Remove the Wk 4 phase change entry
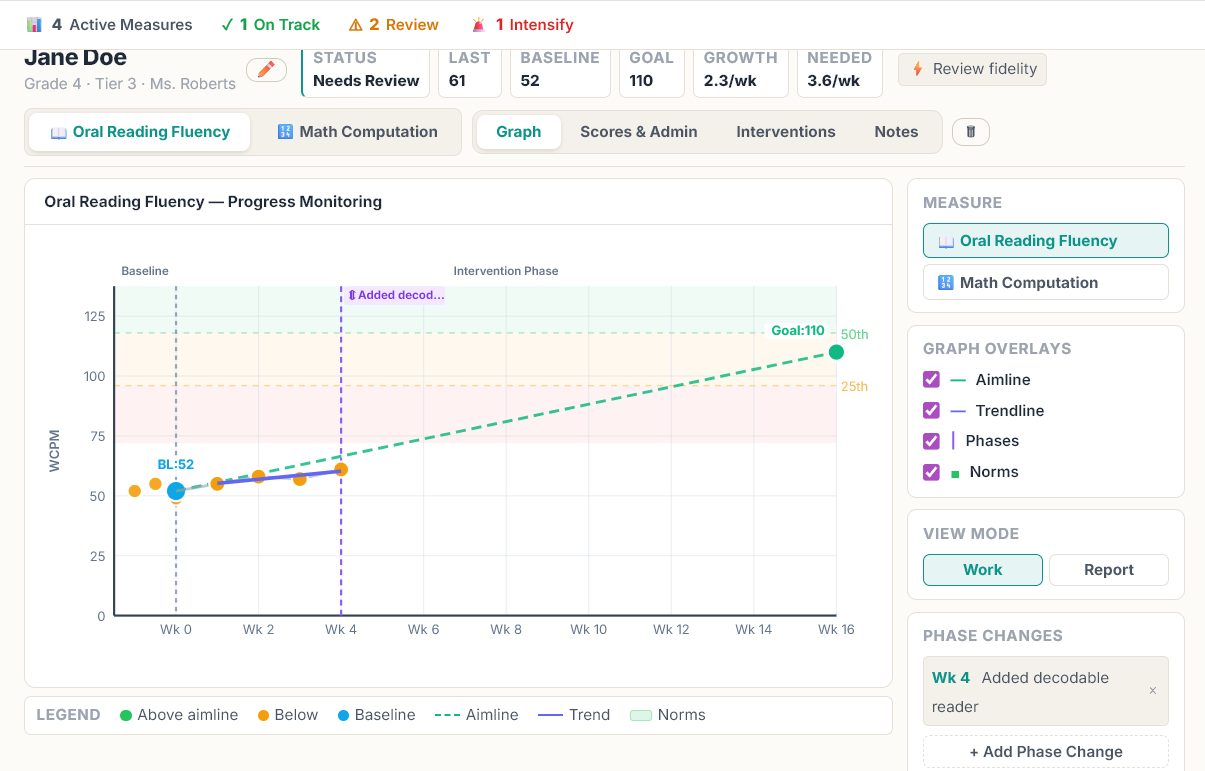The image size is (1205, 771). (x=1152, y=691)
